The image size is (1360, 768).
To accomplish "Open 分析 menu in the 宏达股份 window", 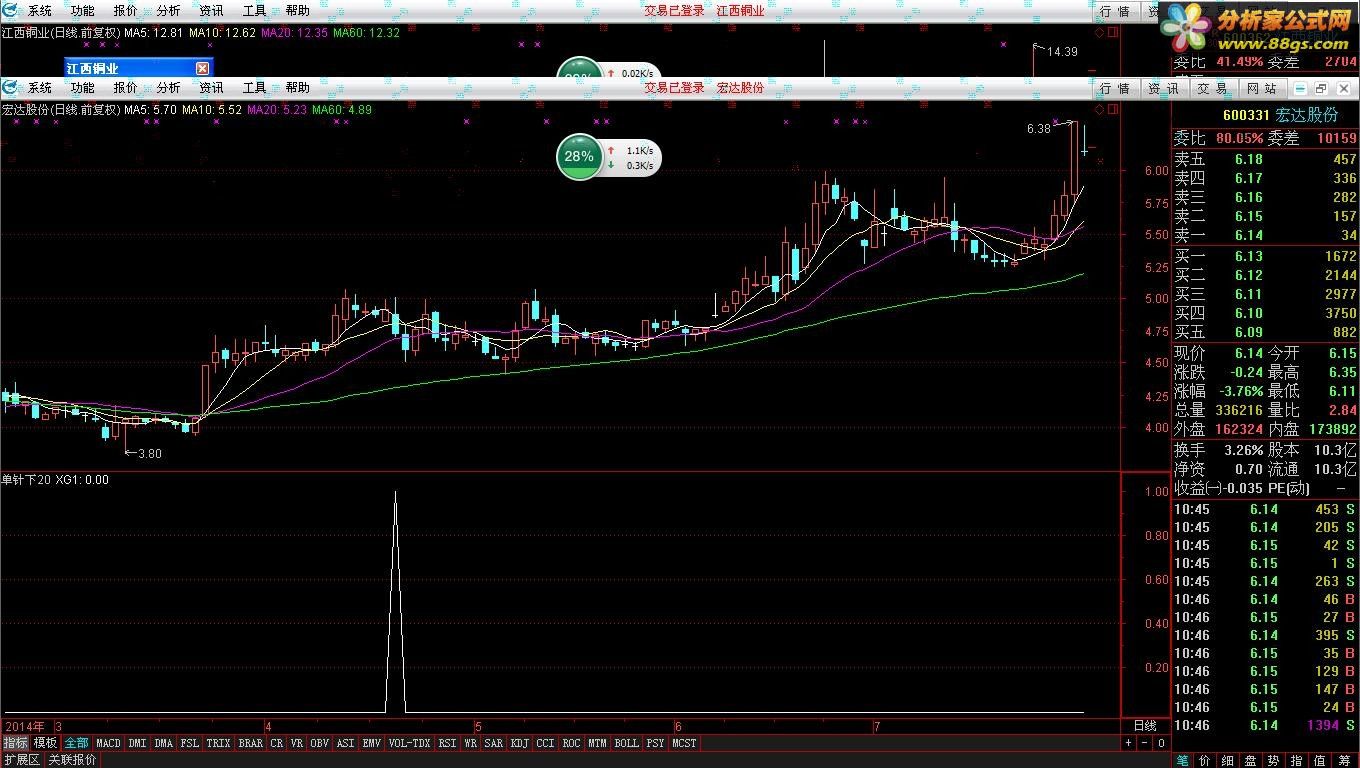I will (169, 88).
